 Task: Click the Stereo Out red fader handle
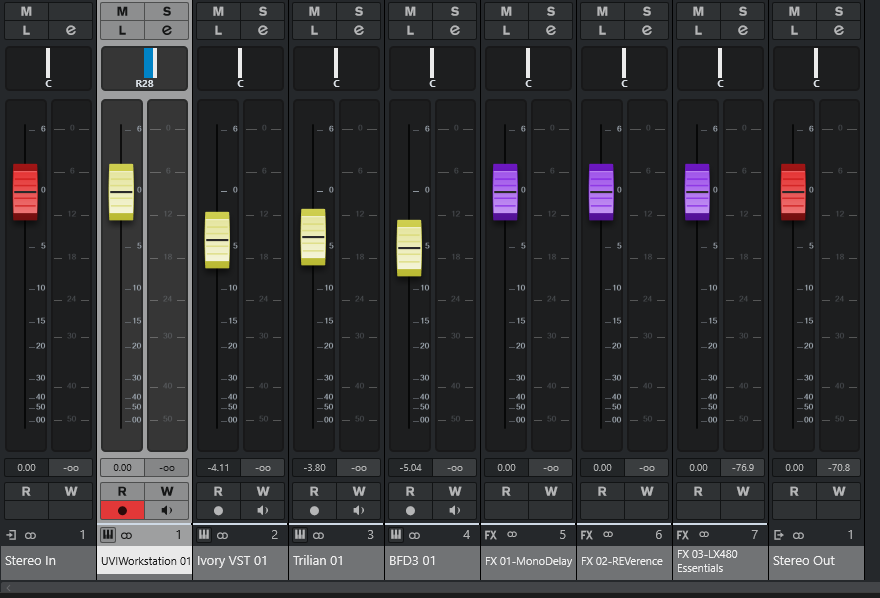point(793,192)
